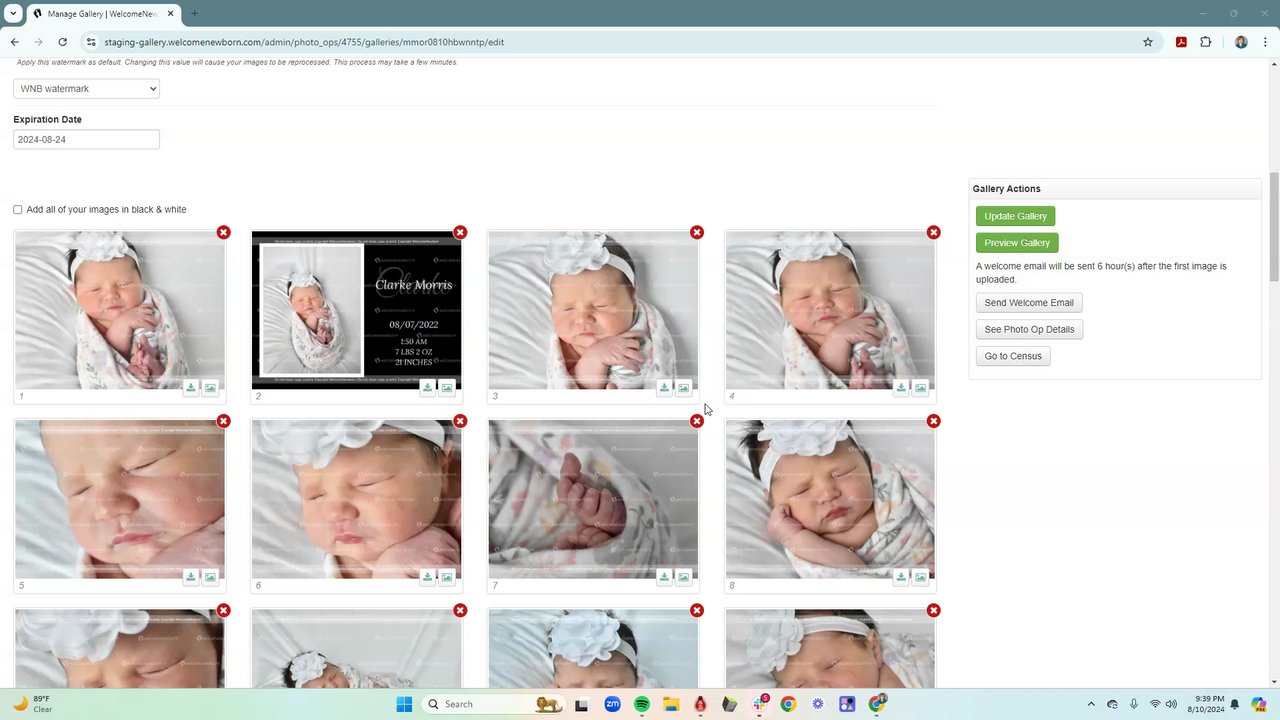Screen dimensions: 1280x720
Task: Open the Adobe Acrobat extension
Action: pos(1181,42)
